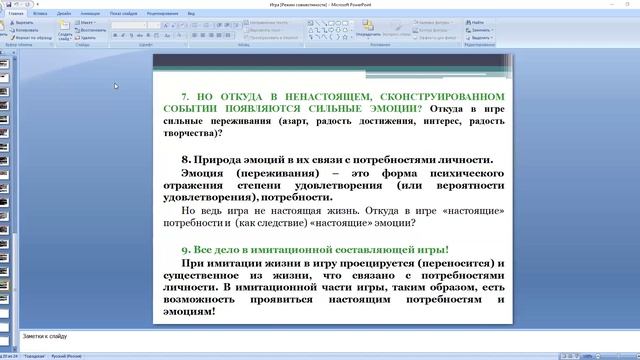The height and width of the screenshot is (360, 640).
Task: Click the Clear formatting icon
Action: tap(182, 25)
